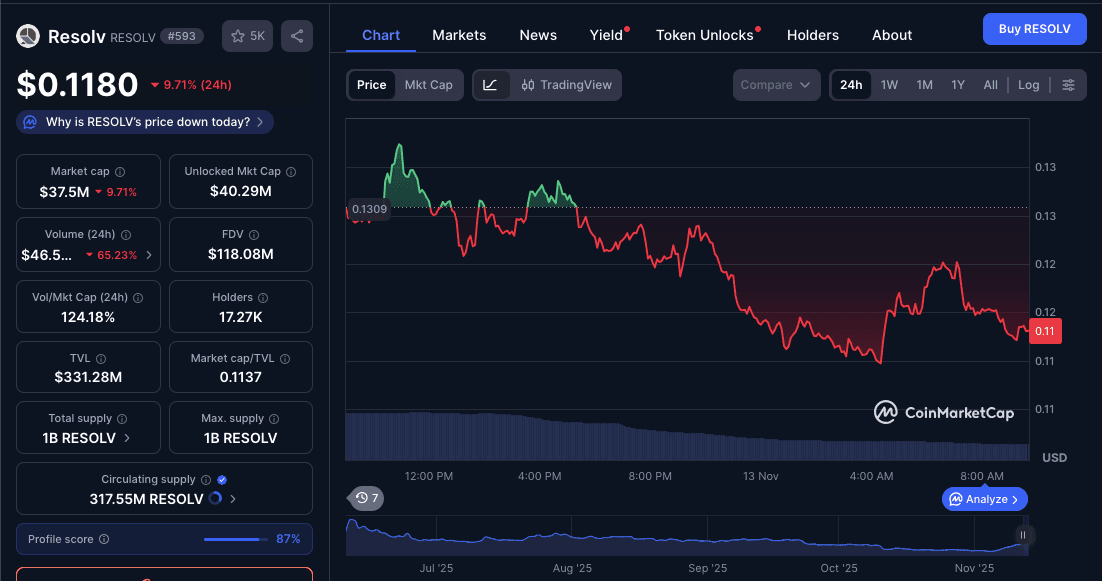Open why RESOLV's price is down today

click(144, 121)
